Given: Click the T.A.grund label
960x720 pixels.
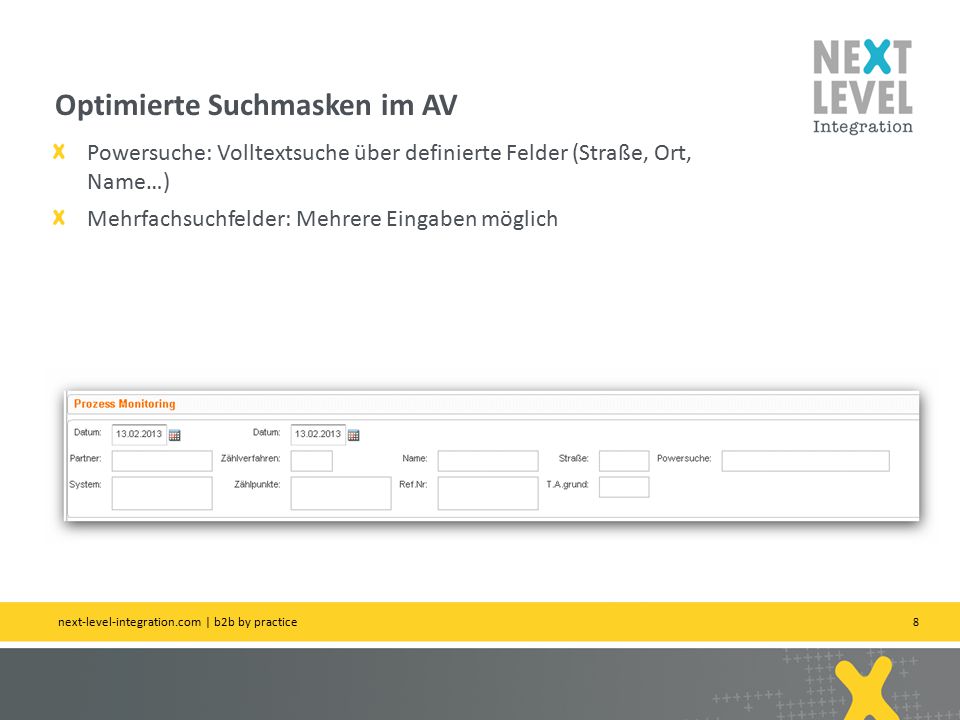Looking at the screenshot, I should tap(568, 485).
